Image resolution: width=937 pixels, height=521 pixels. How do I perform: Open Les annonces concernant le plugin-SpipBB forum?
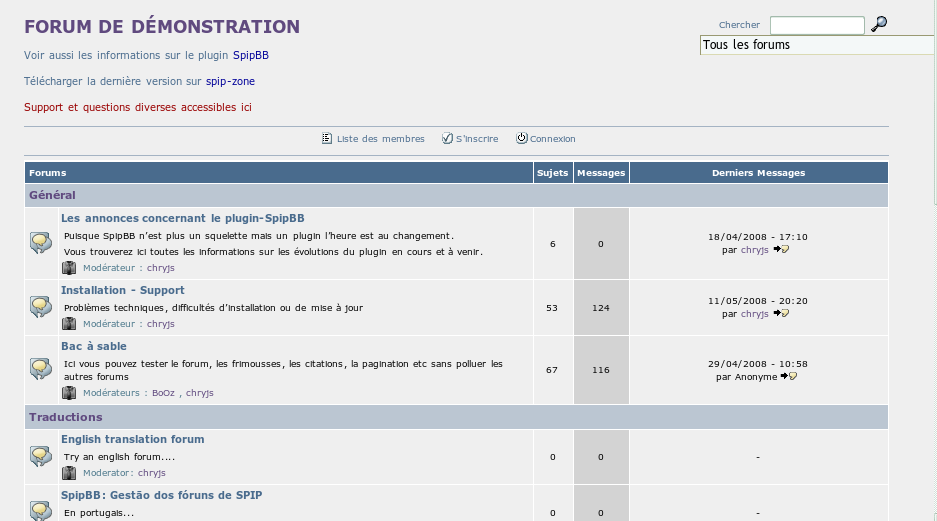182,217
